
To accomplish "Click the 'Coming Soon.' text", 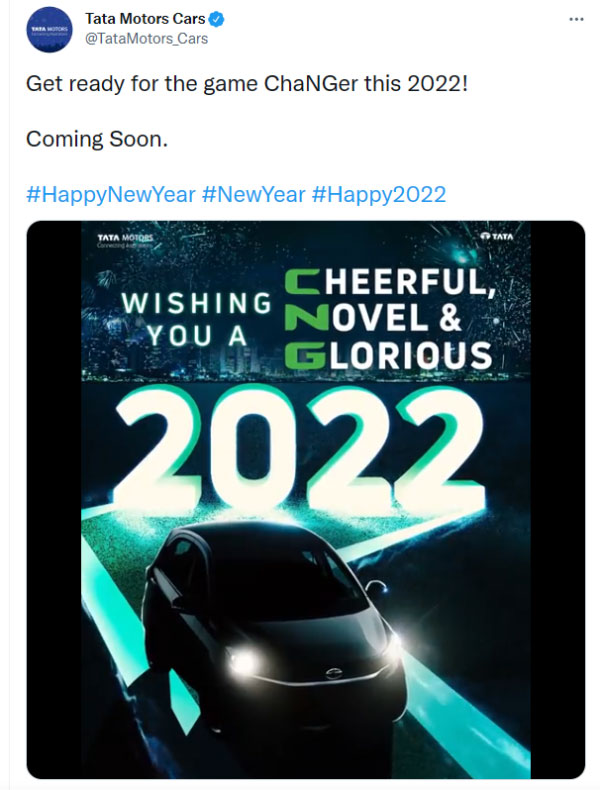I will pyautogui.click(x=97, y=139).
